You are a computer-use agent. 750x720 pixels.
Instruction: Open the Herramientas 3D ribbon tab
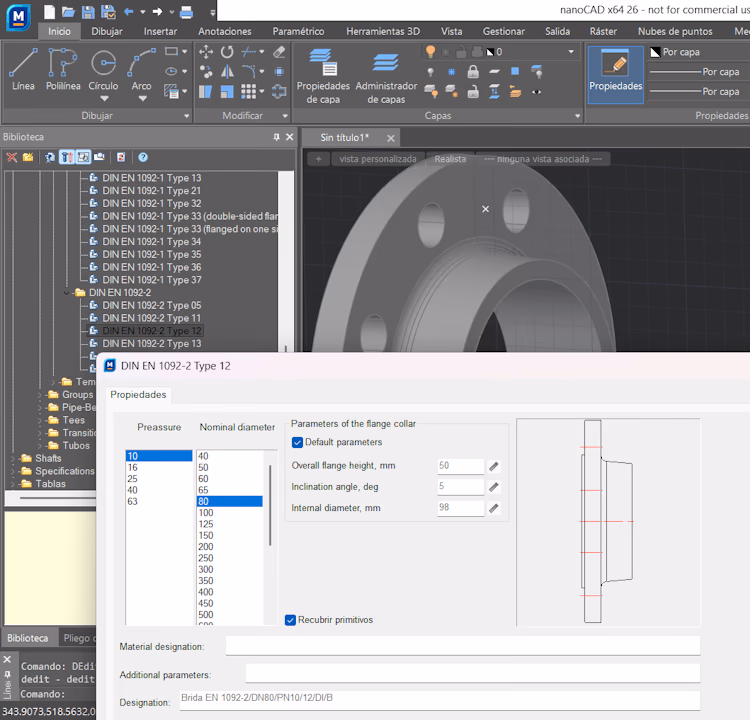pos(383,32)
